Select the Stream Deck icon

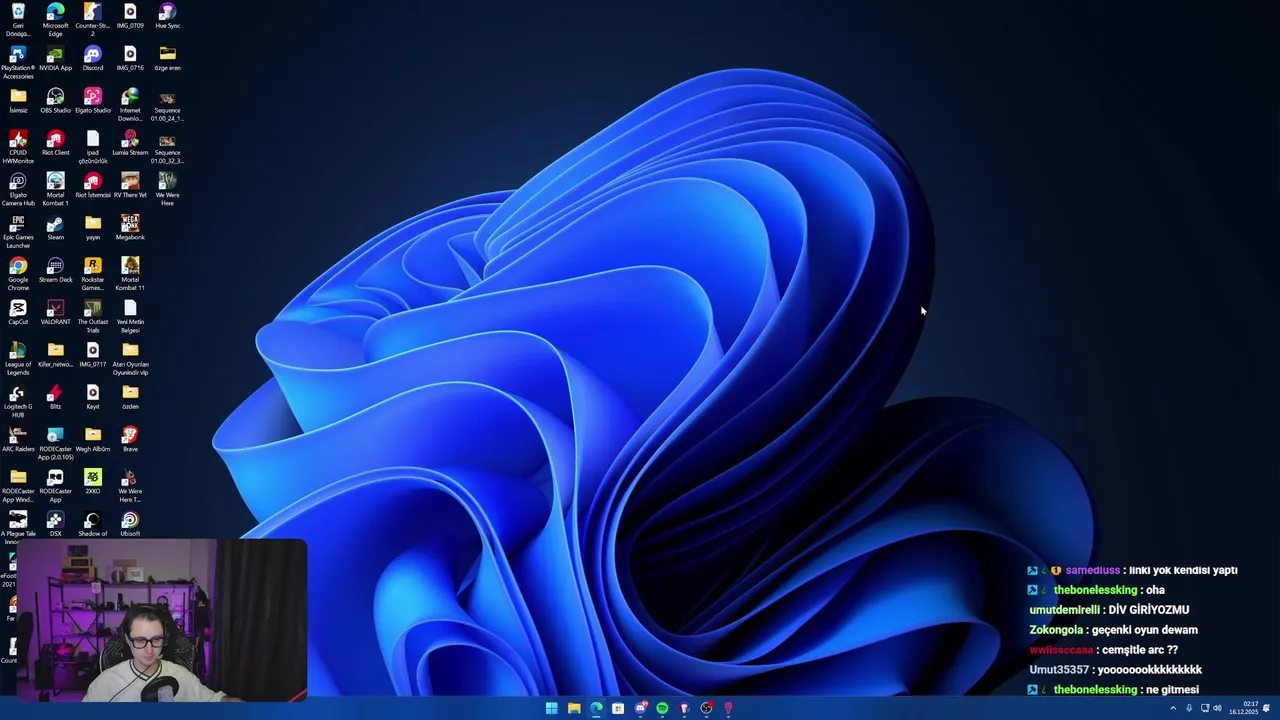tap(55, 270)
